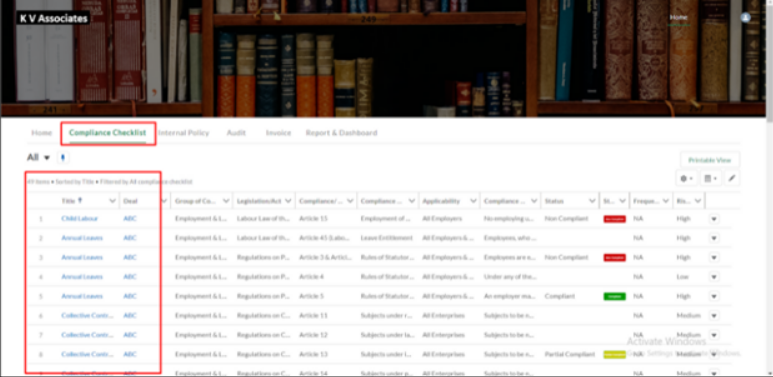This screenshot has height=377, width=773.
Task: Open the Report & Dashboard tab
Action: point(341,133)
